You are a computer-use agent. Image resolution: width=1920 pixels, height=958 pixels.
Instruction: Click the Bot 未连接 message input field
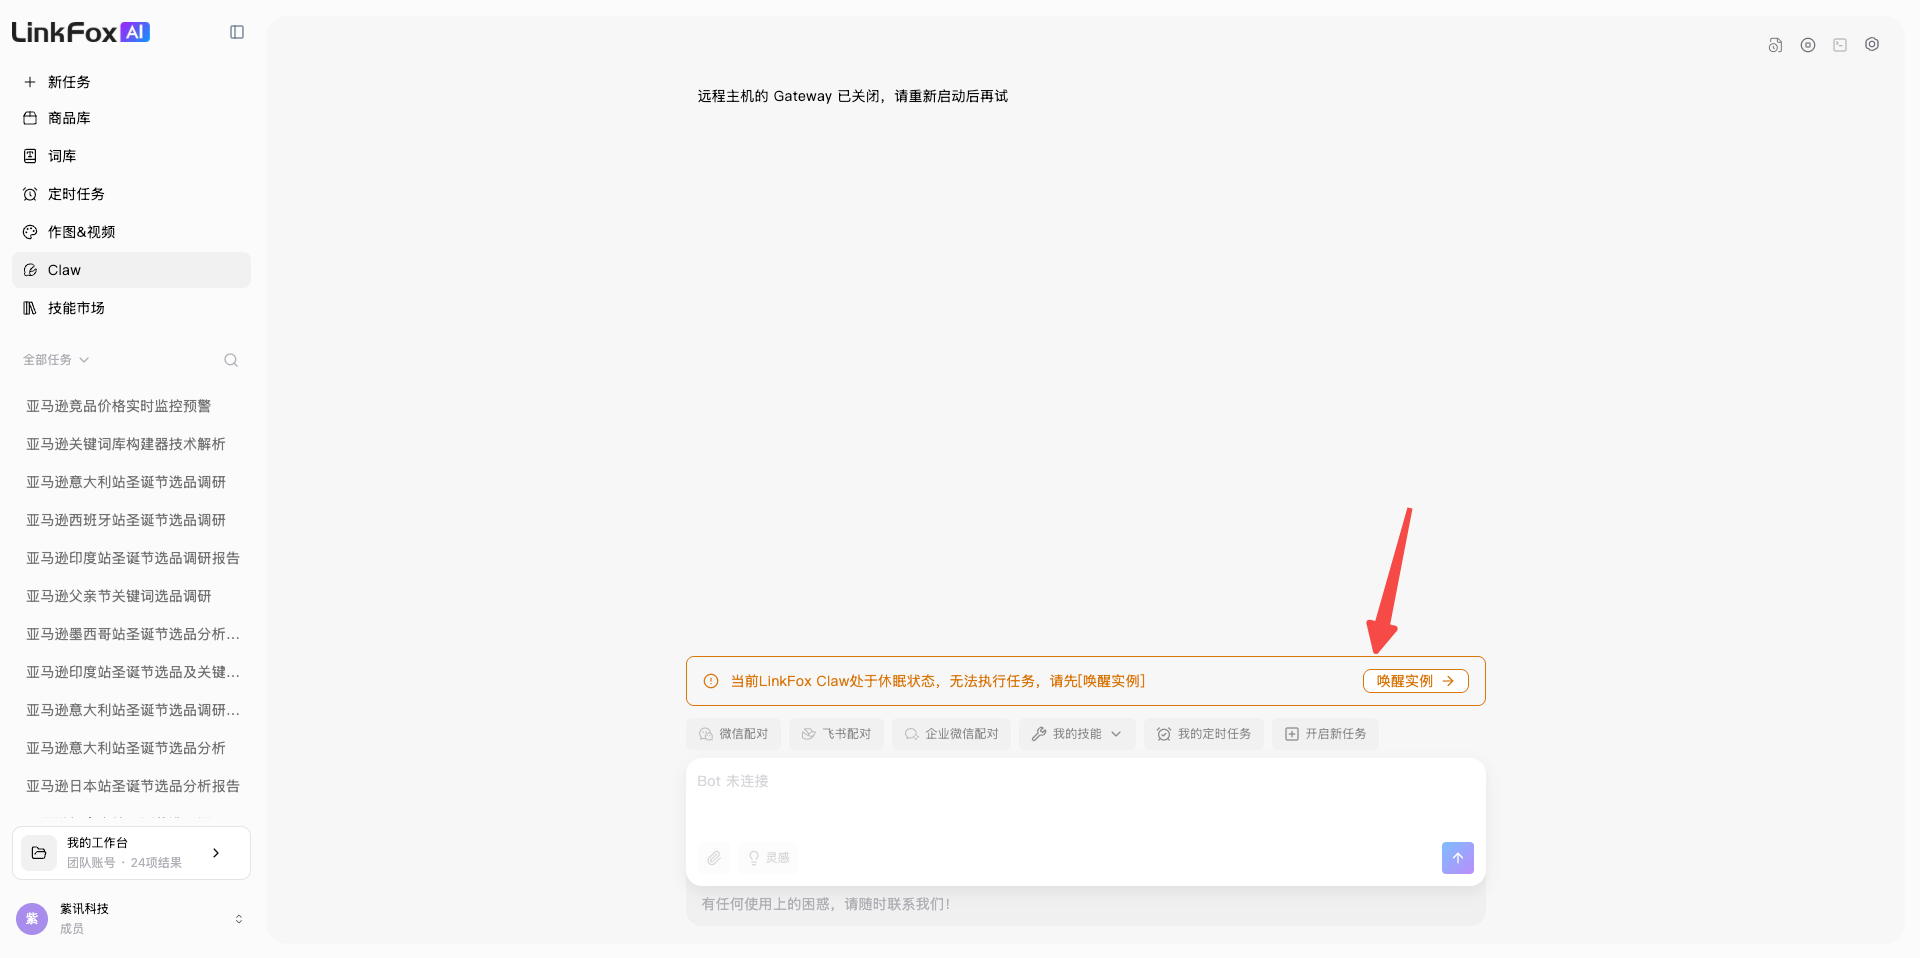[1085, 800]
